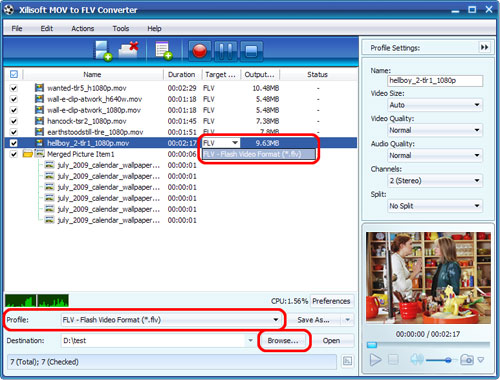
Task: Click the log icon beside the status bar
Action: pyautogui.click(x=347, y=361)
